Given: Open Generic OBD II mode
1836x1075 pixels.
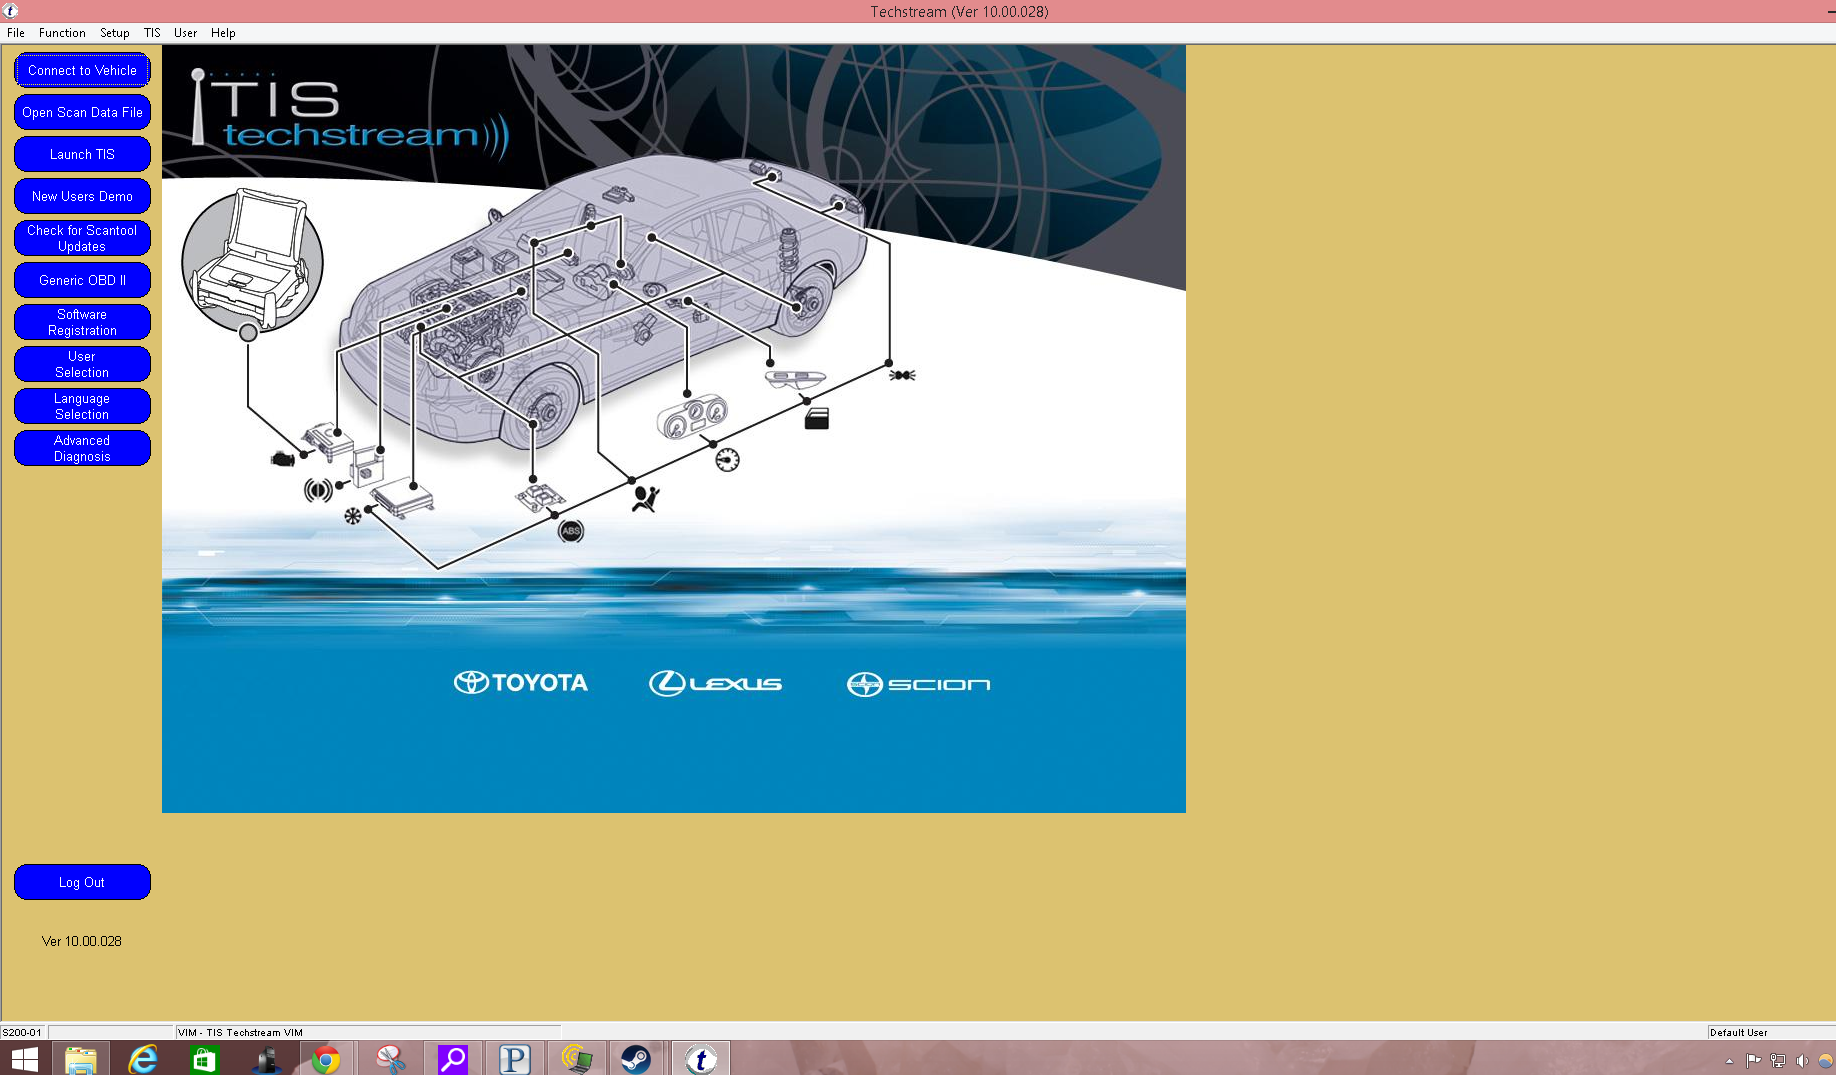Looking at the screenshot, I should point(82,280).
